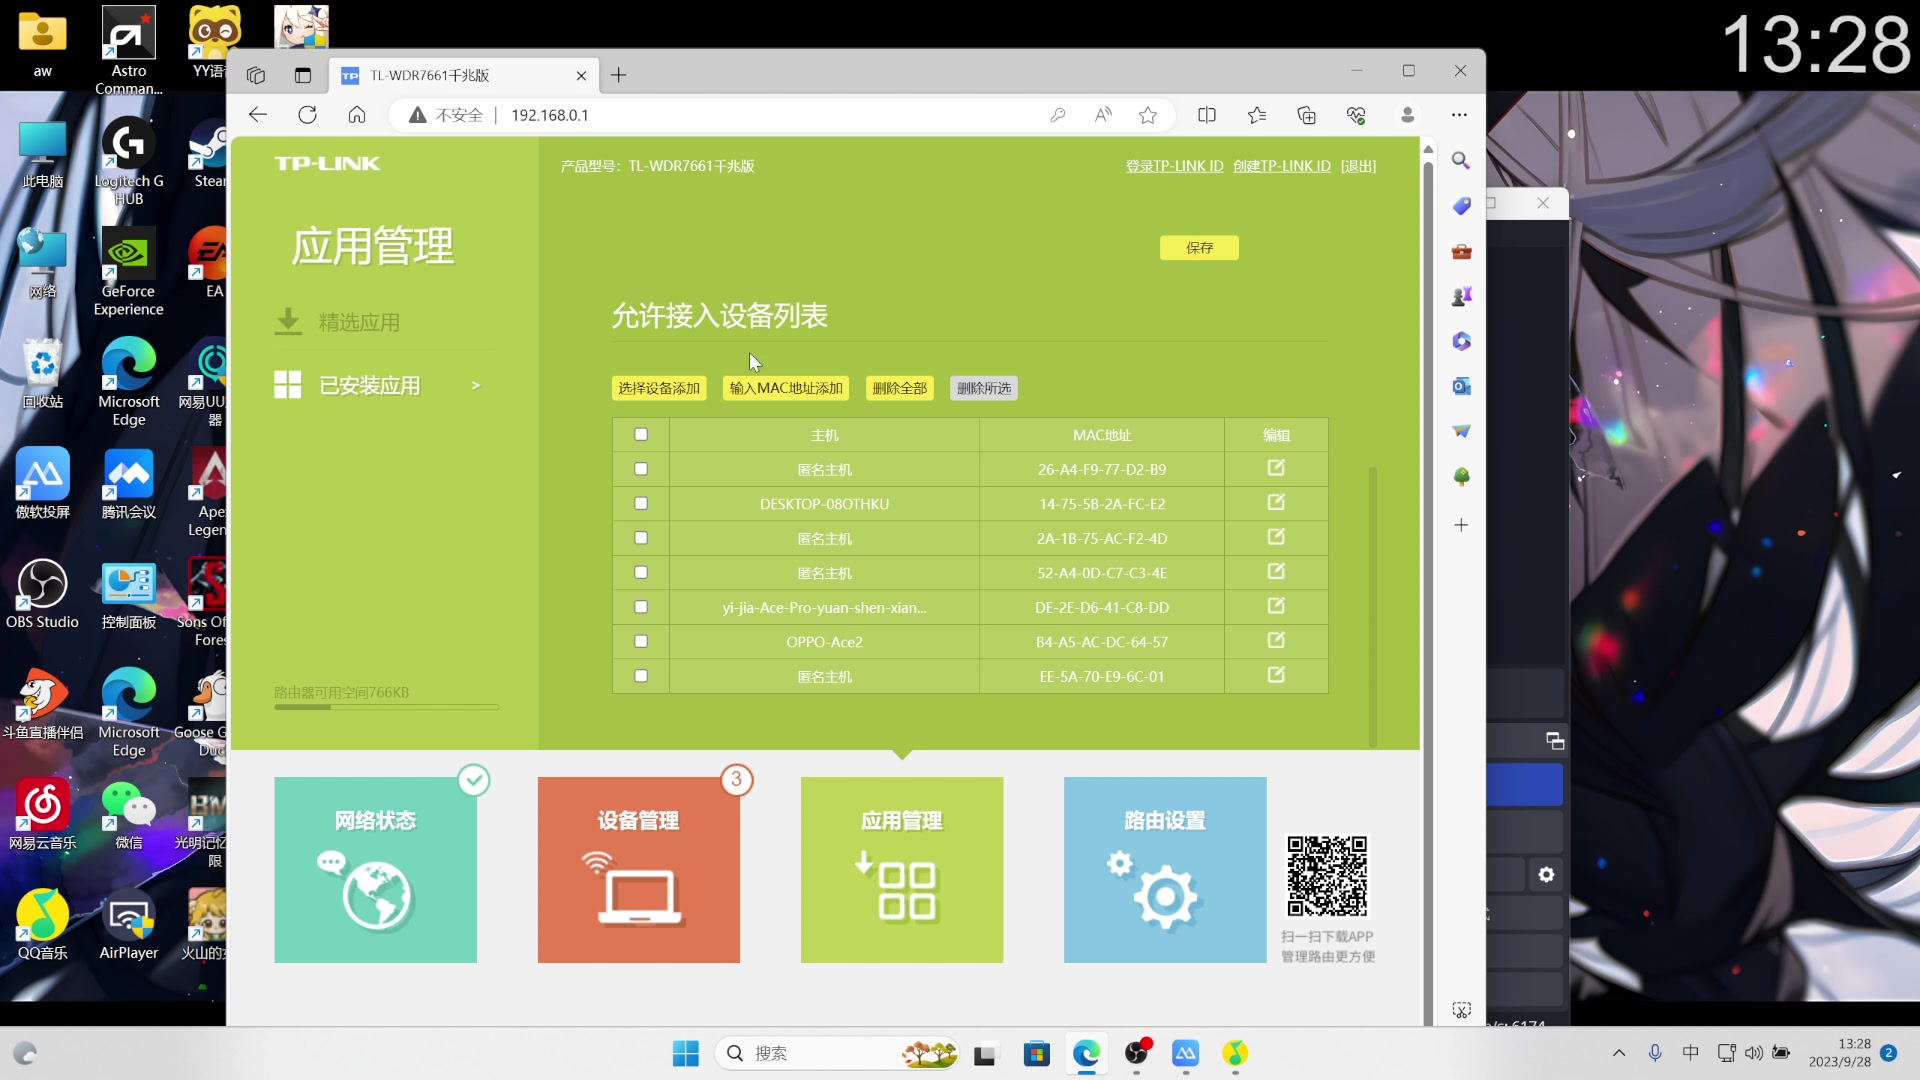The height and width of the screenshot is (1080, 1920).
Task: Check the select-all header checkbox
Action: [641, 434]
